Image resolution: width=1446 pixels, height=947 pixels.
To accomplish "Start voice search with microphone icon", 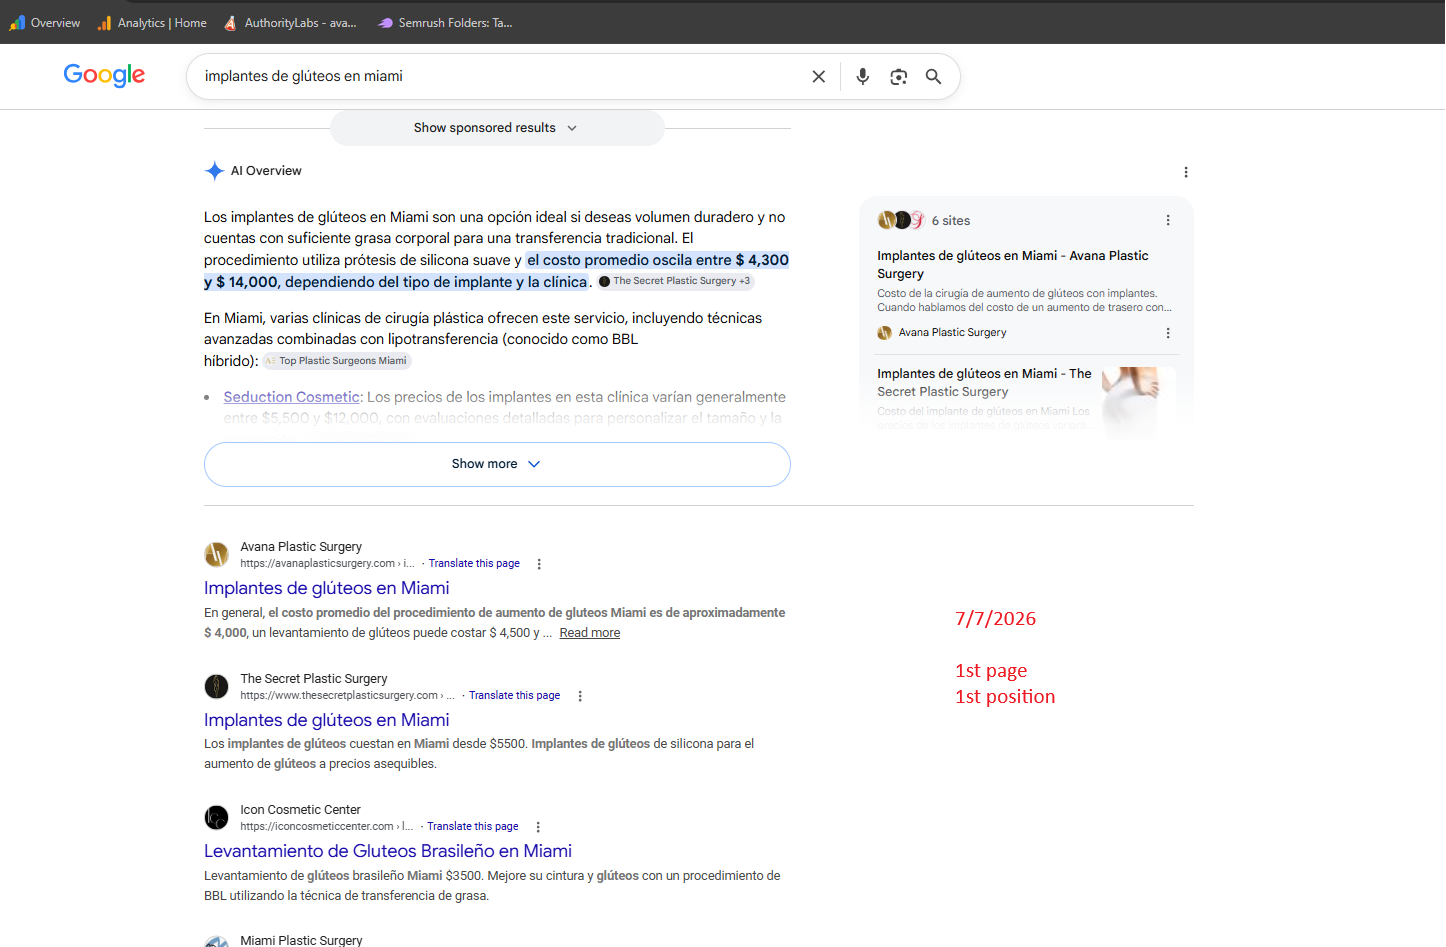I will [x=863, y=77].
